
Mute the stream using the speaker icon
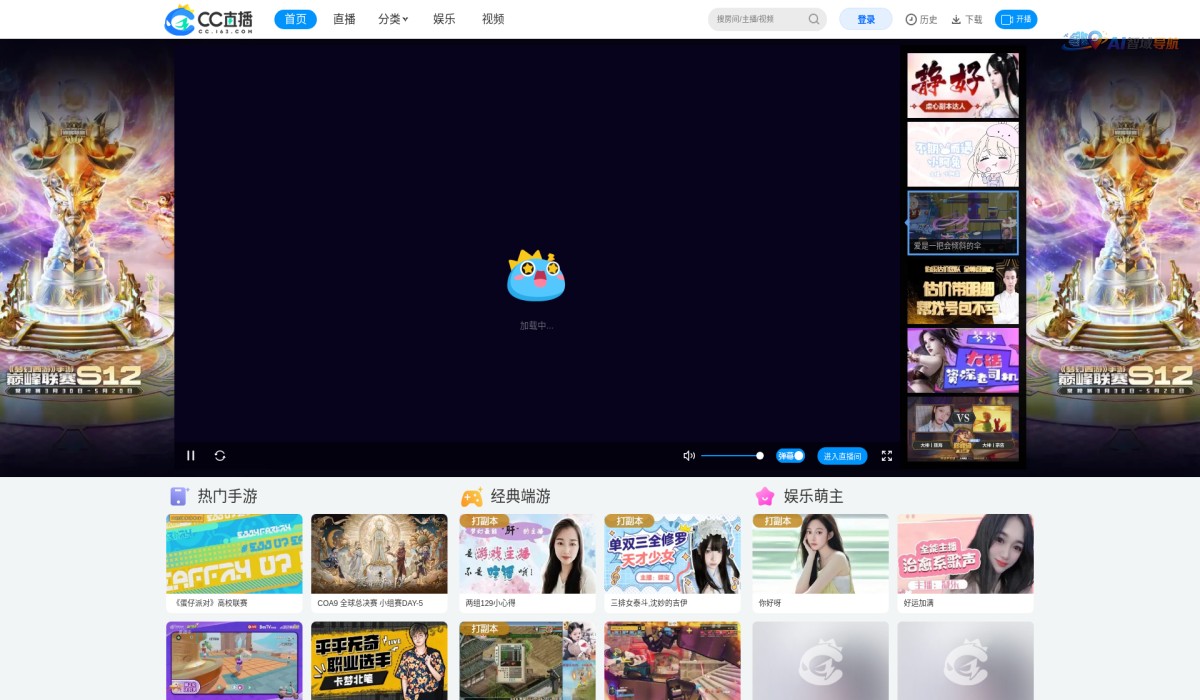(x=687, y=455)
